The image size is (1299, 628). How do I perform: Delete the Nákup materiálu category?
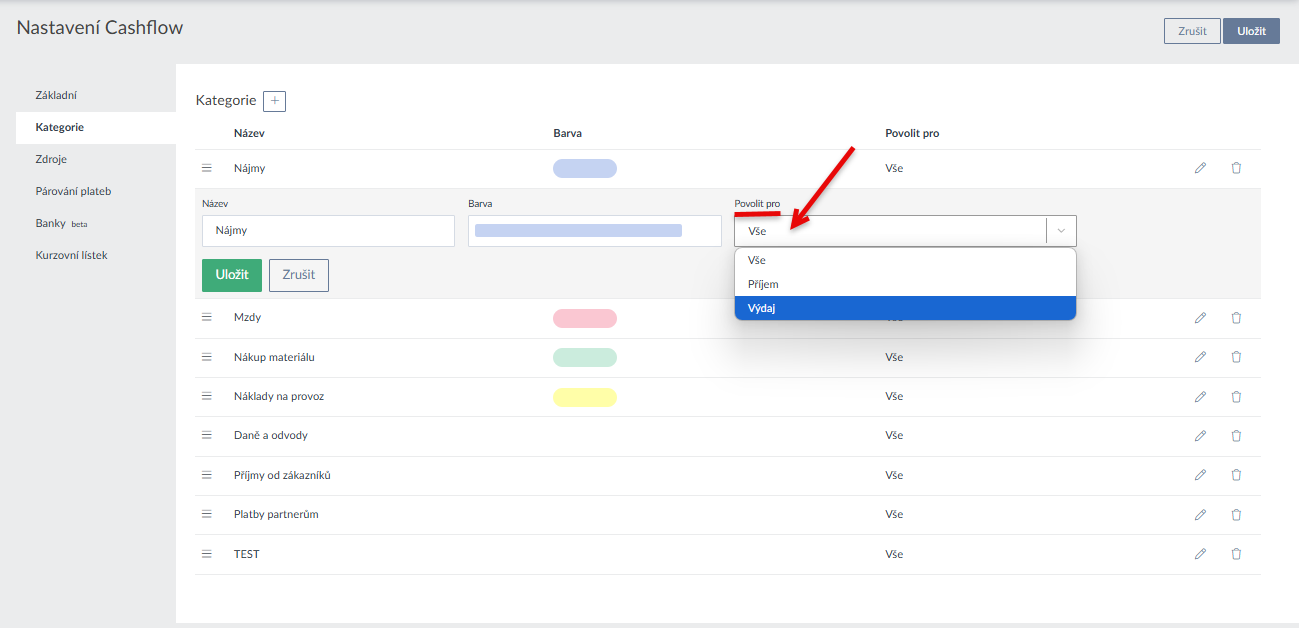(x=1236, y=357)
